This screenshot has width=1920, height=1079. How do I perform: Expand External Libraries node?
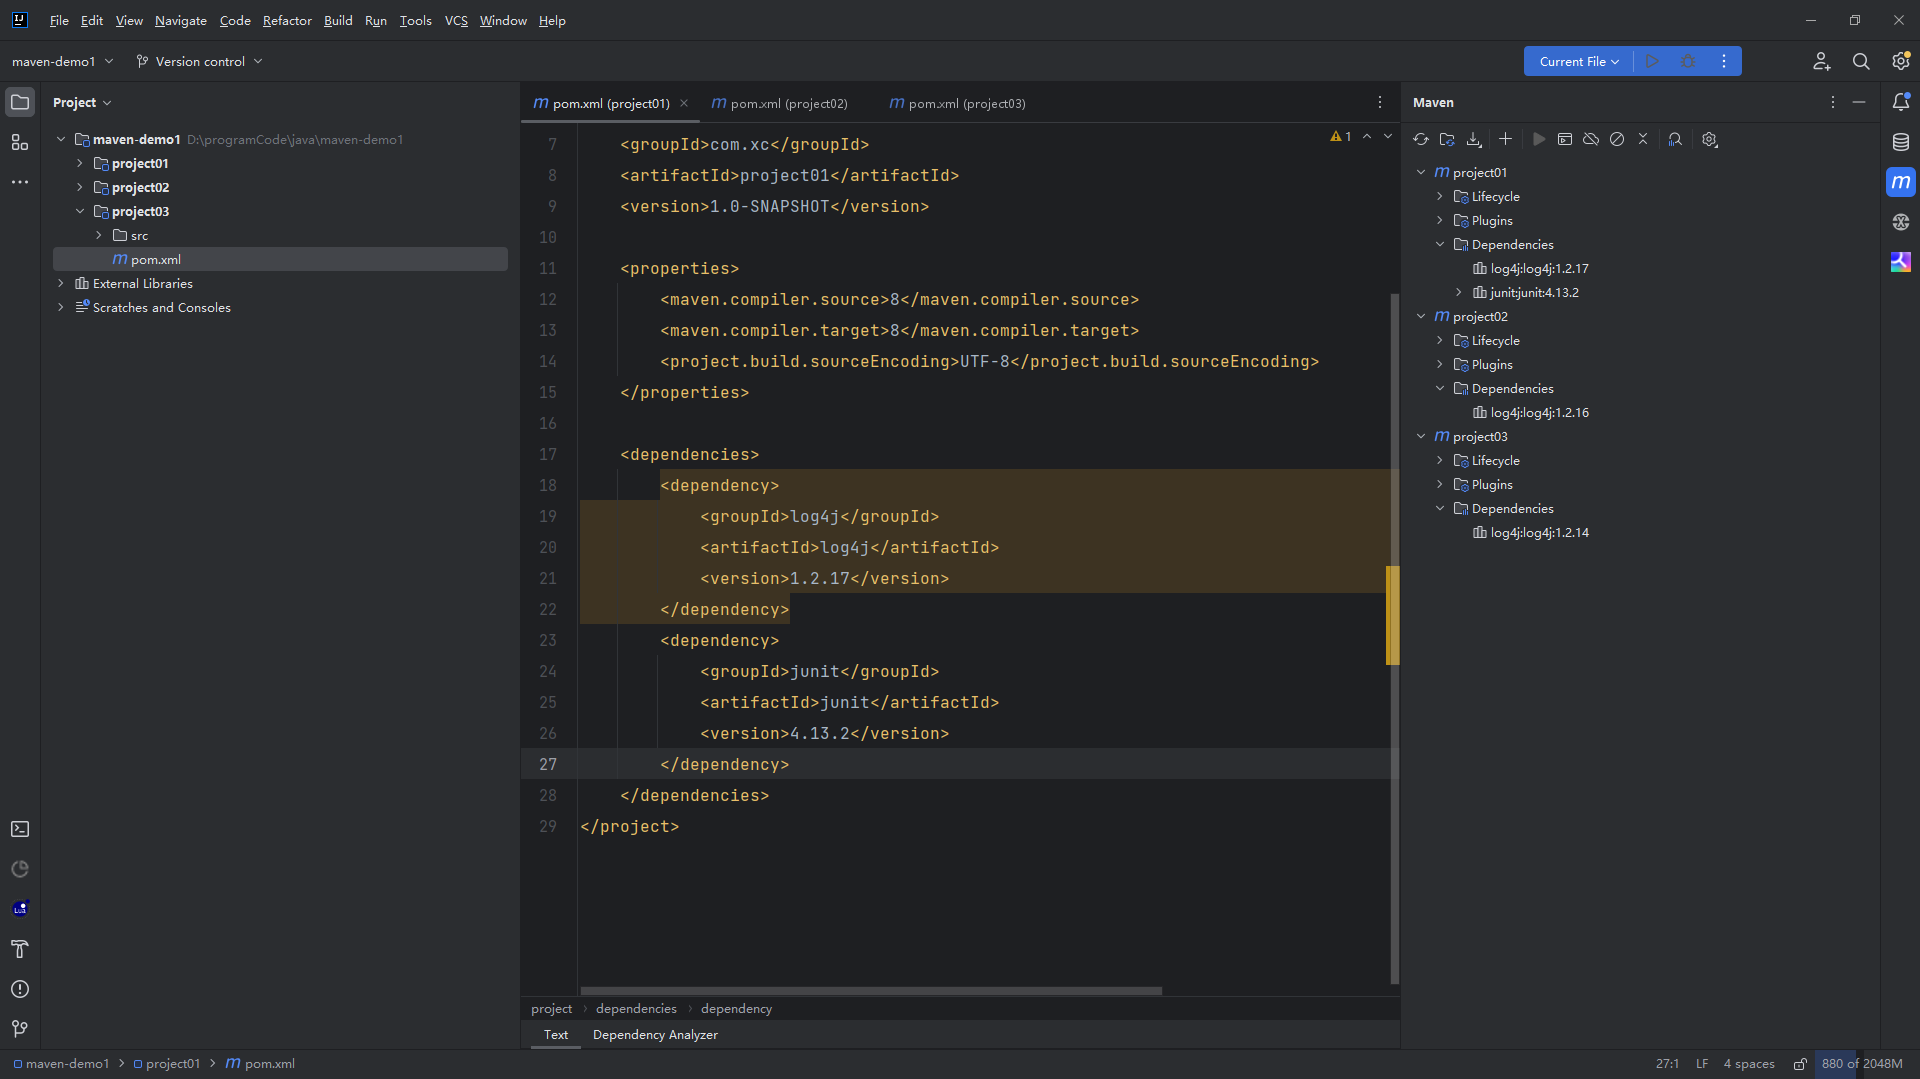click(61, 284)
